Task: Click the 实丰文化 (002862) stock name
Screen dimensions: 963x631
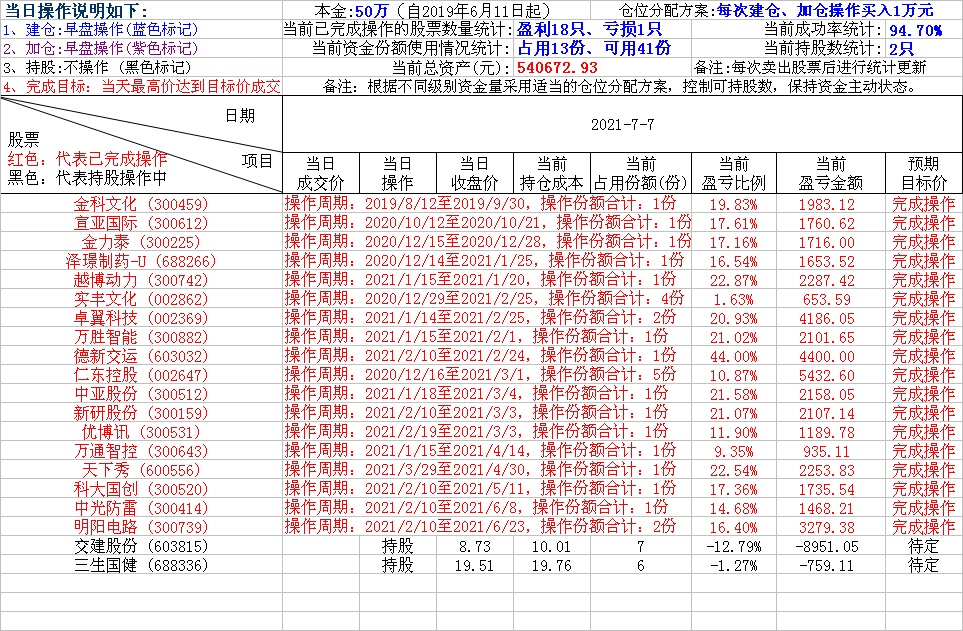Action: pyautogui.click(x=141, y=299)
